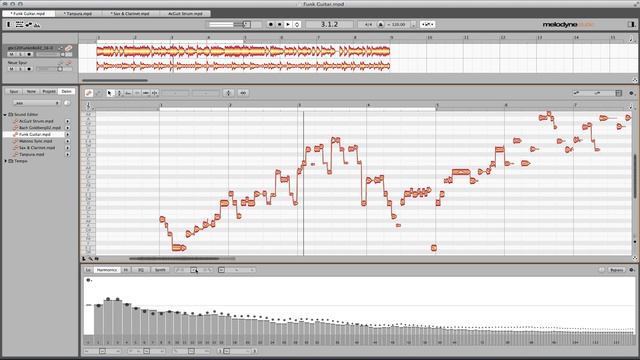Screen dimensions: 640x360
Task: Click the stop button in the transport bar
Action: 279,24
